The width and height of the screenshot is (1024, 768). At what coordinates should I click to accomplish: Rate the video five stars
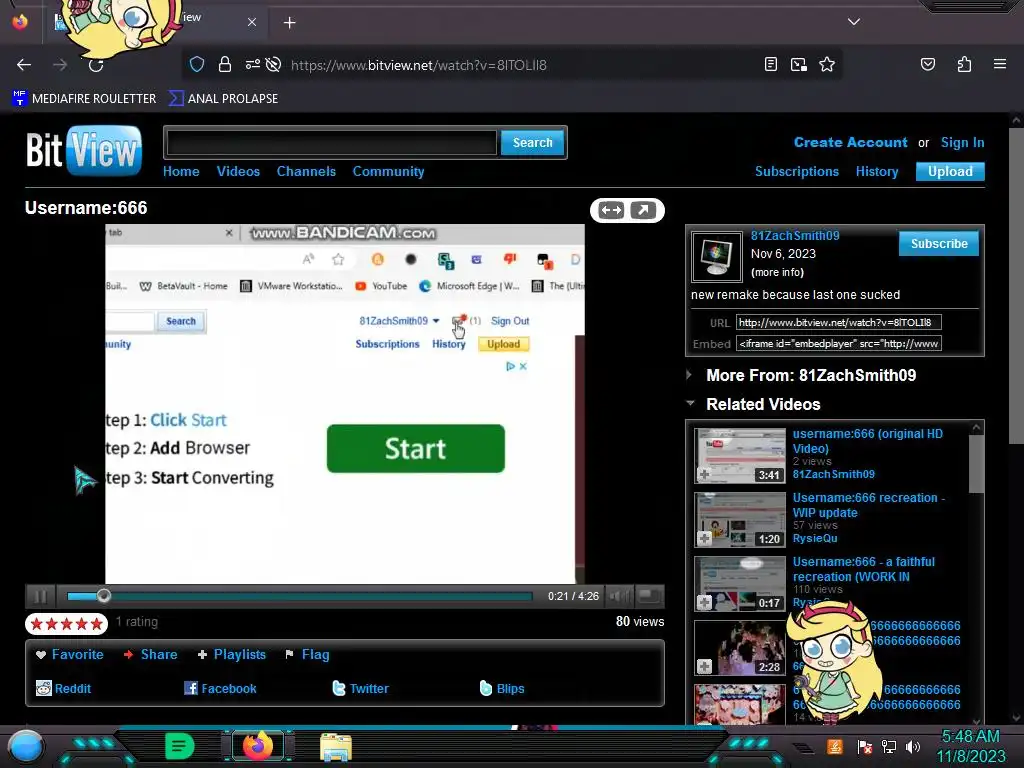97,624
